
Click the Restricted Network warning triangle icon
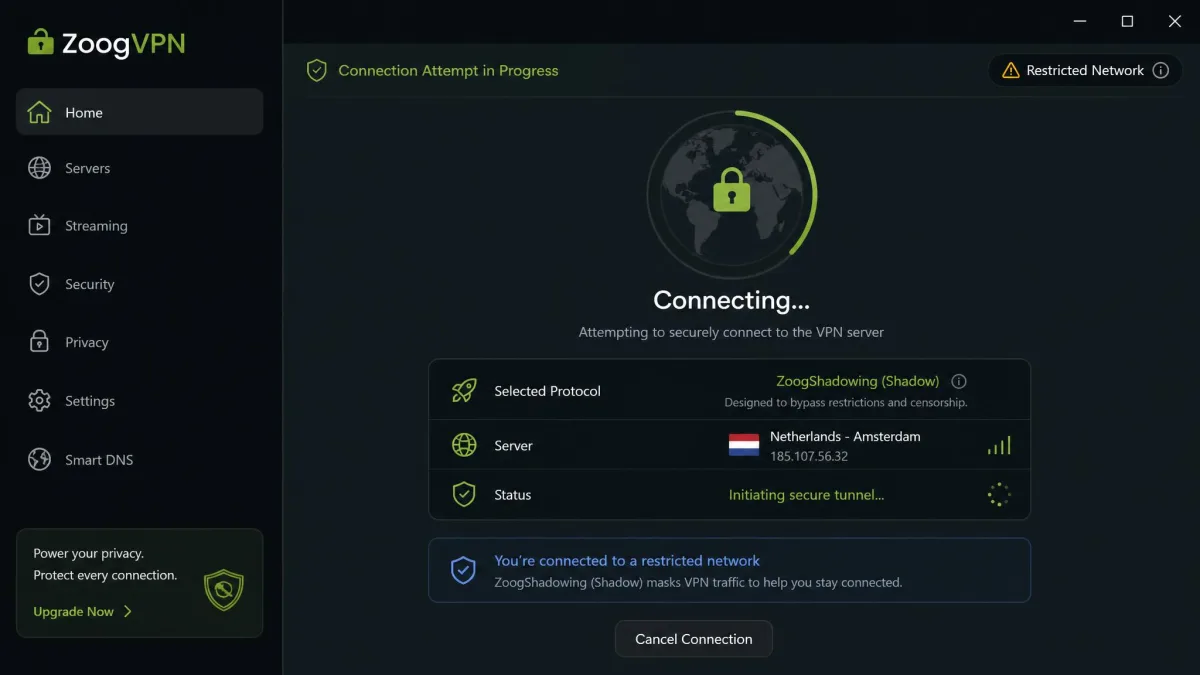(x=1010, y=70)
